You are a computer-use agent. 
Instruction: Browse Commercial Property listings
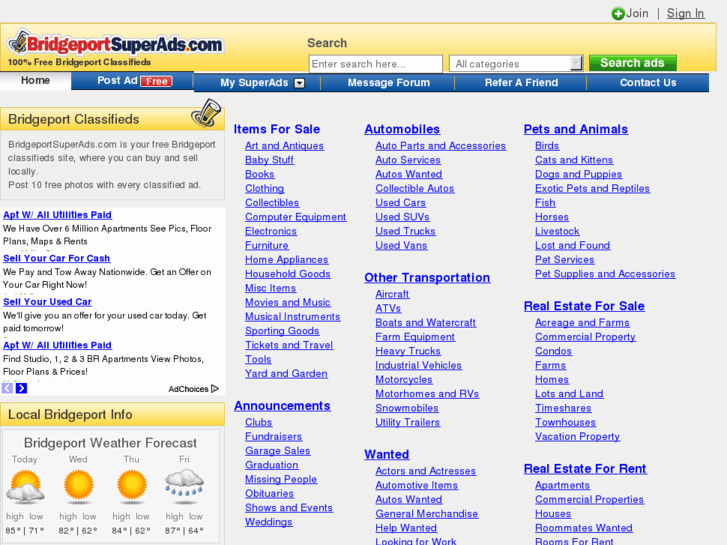pyautogui.click(x=585, y=337)
